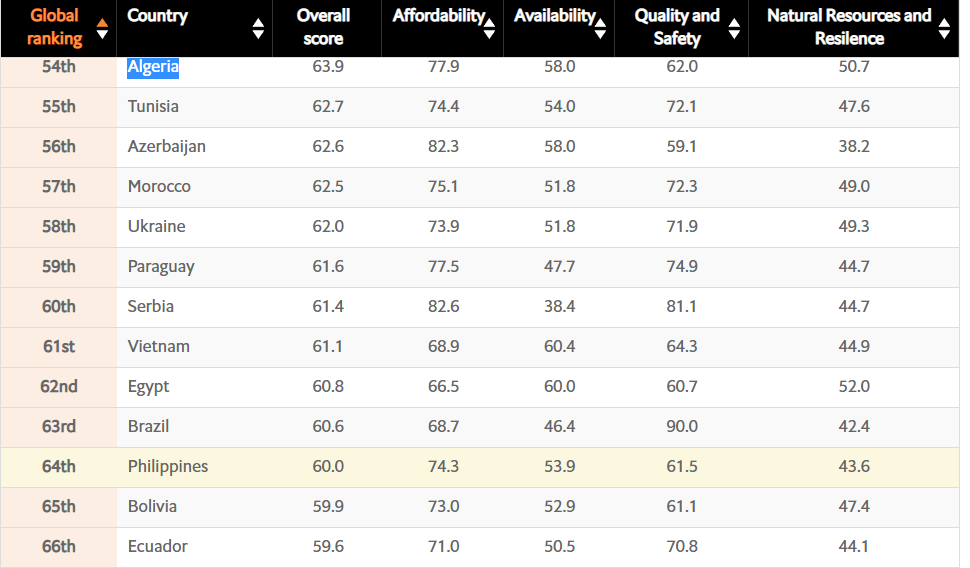The height and width of the screenshot is (568, 970).
Task: Click the Tunisia country cell
Action: pos(153,107)
